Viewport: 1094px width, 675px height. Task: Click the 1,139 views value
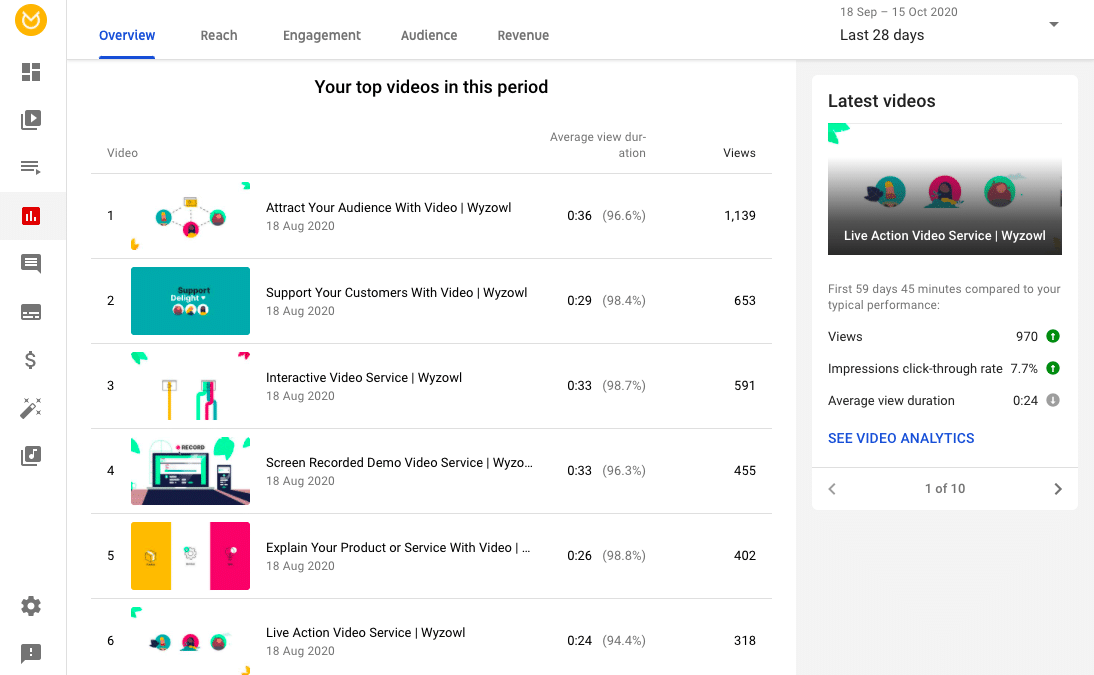tap(740, 216)
